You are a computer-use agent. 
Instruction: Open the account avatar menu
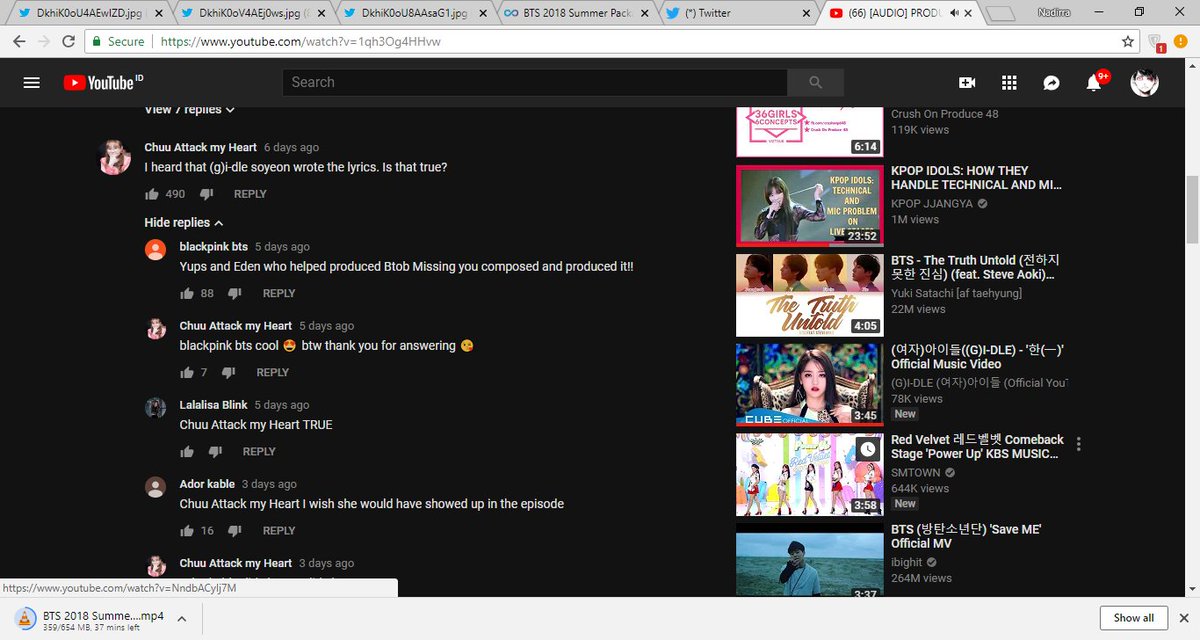click(1144, 83)
